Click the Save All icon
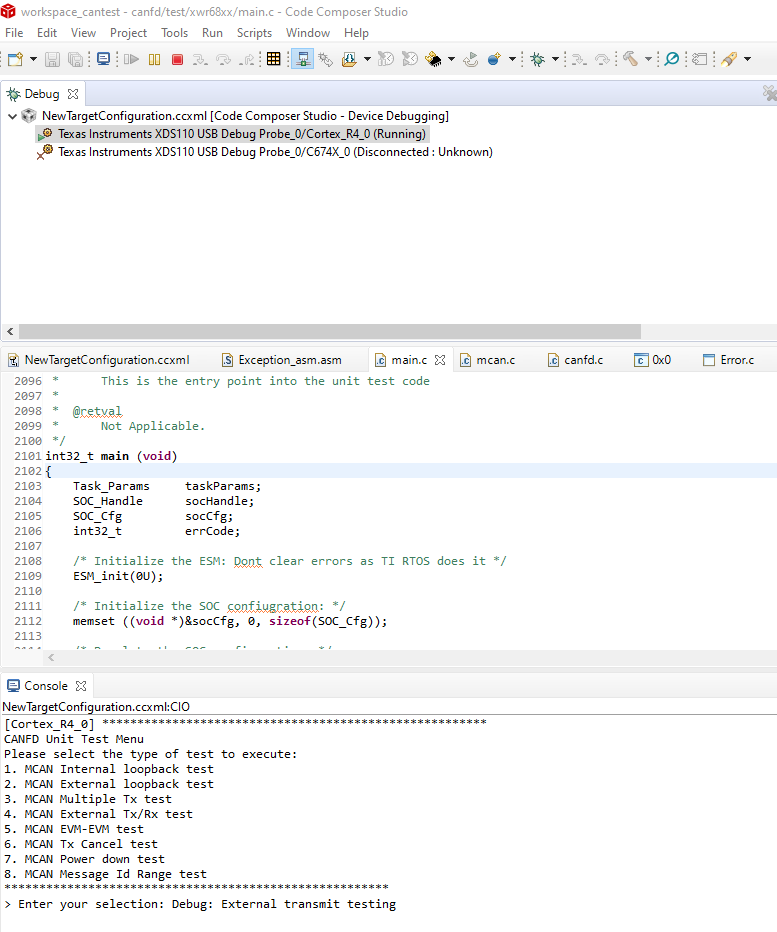Image resolution: width=777 pixels, height=932 pixels. point(76,59)
